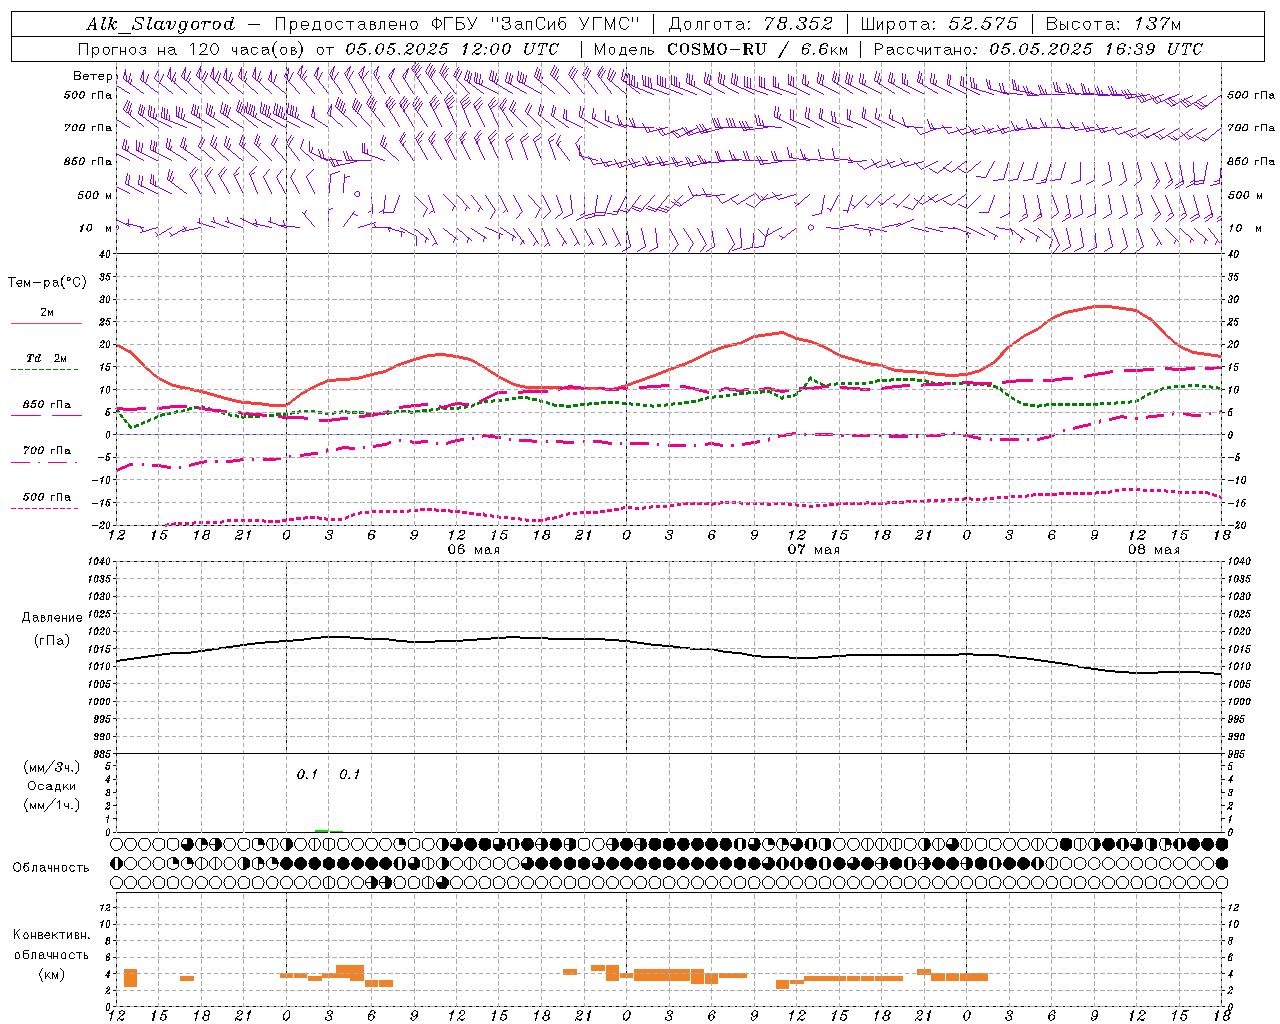
Task: Click the 07 мая date label
Action: (x=813, y=550)
